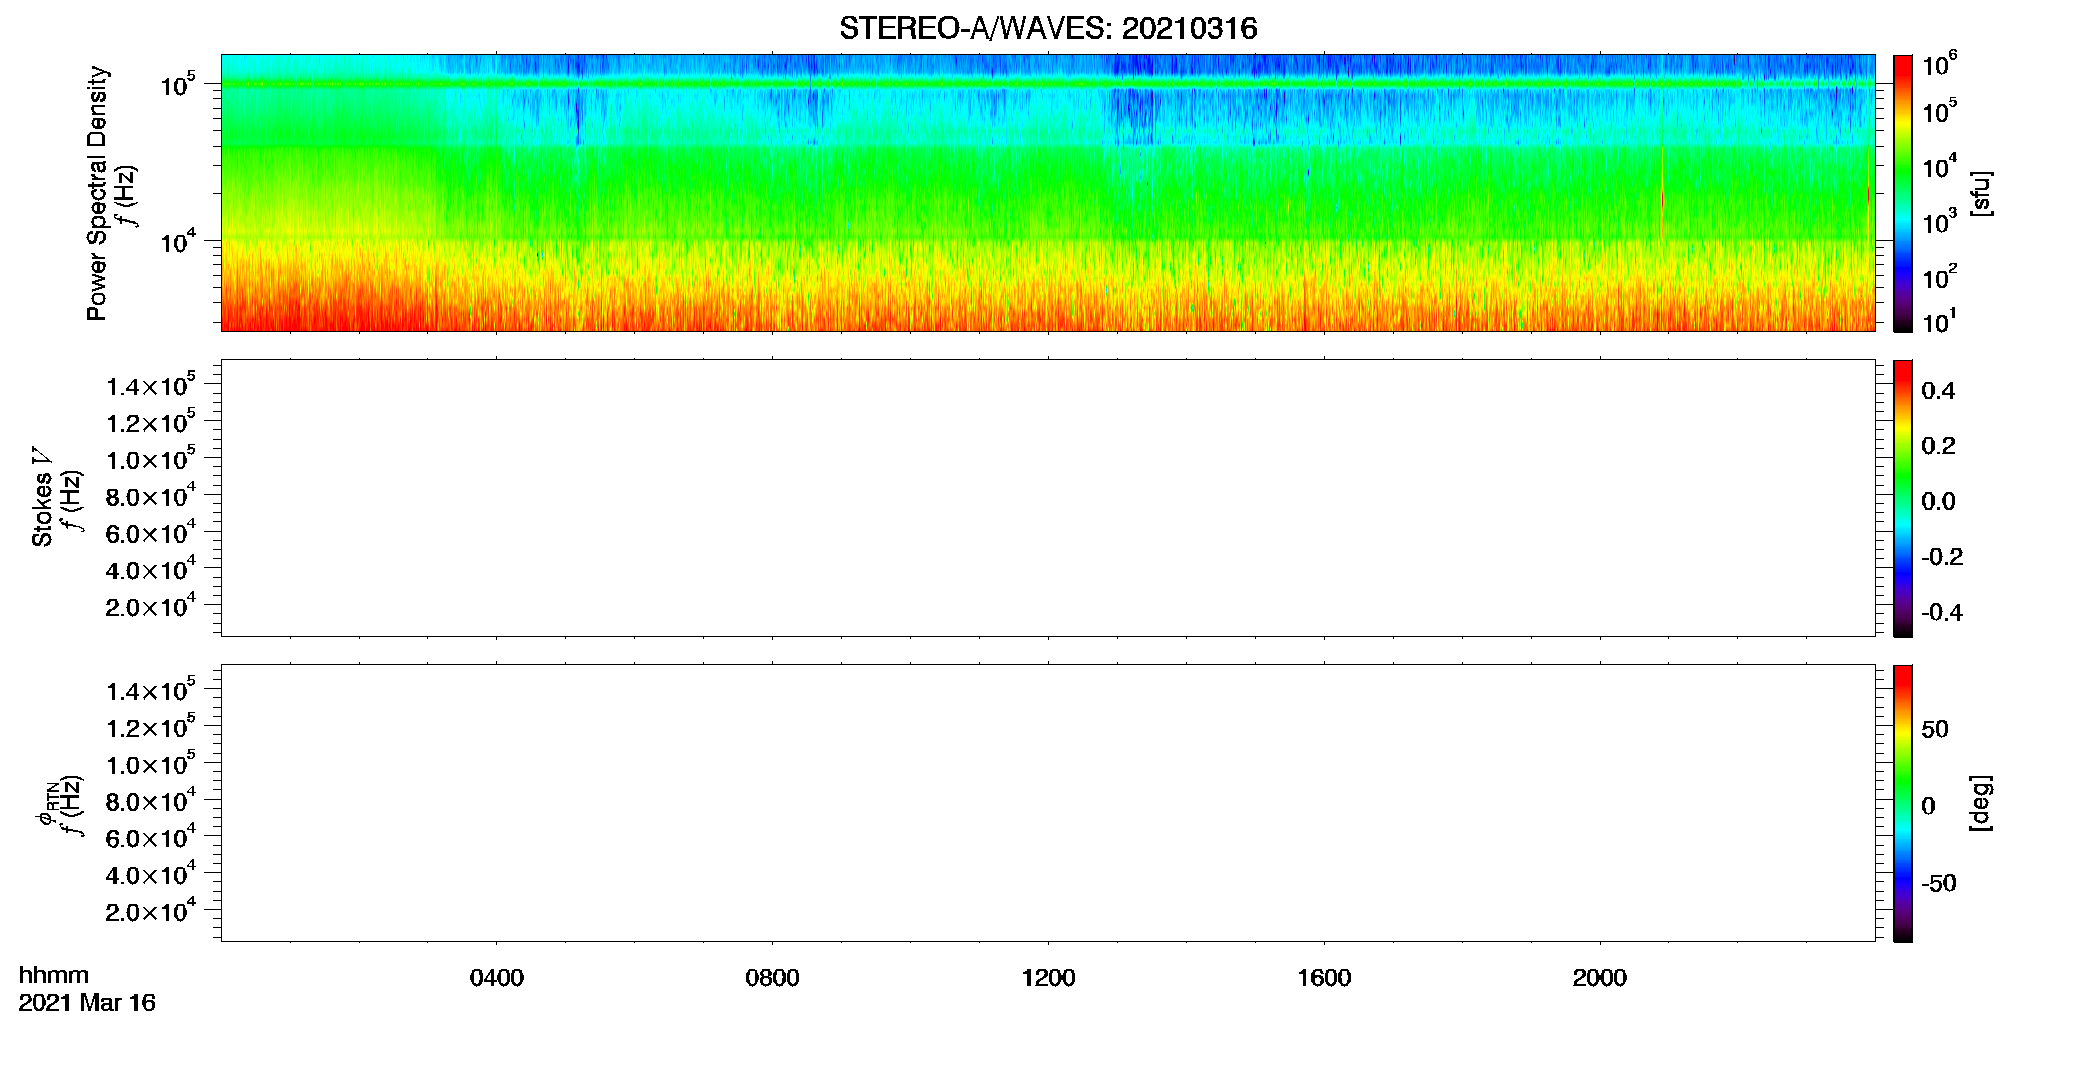Click the hhmm time format label
The width and height of the screenshot is (2096, 1080).
tap(54, 975)
